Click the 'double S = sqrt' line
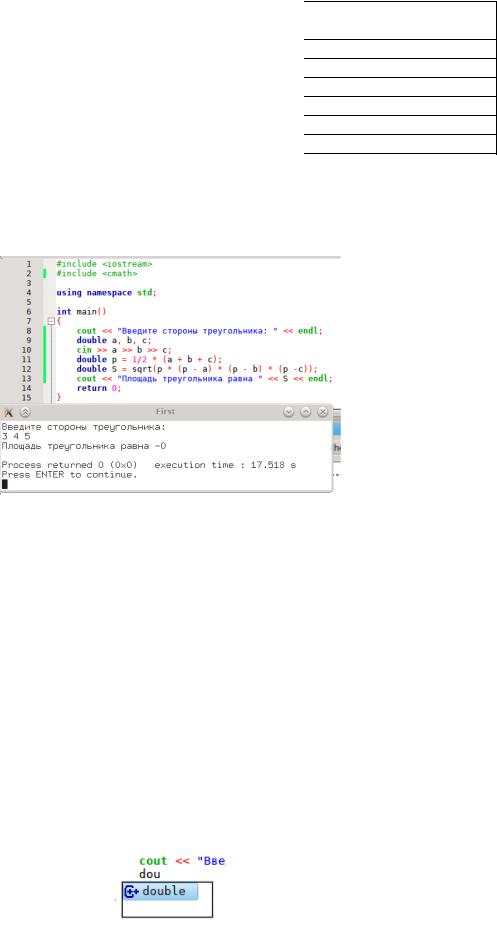The width and height of the screenshot is (497, 935). [197, 369]
